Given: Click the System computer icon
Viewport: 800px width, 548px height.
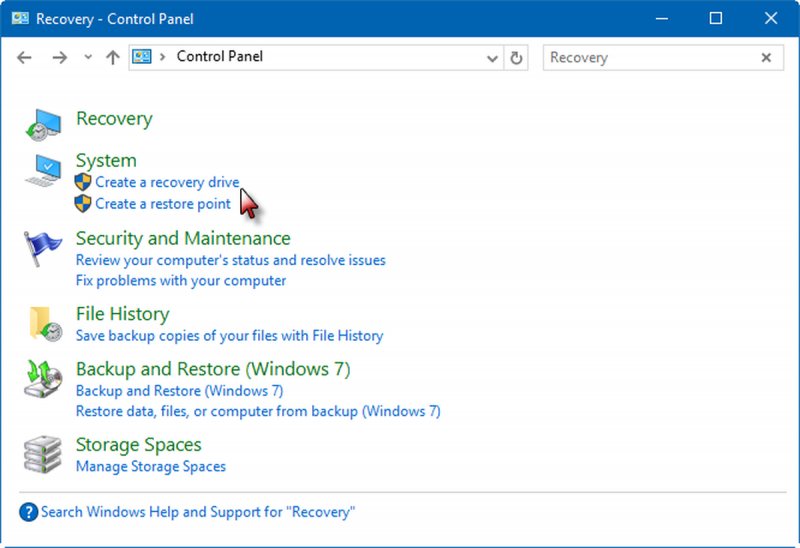Looking at the screenshot, I should [43, 171].
